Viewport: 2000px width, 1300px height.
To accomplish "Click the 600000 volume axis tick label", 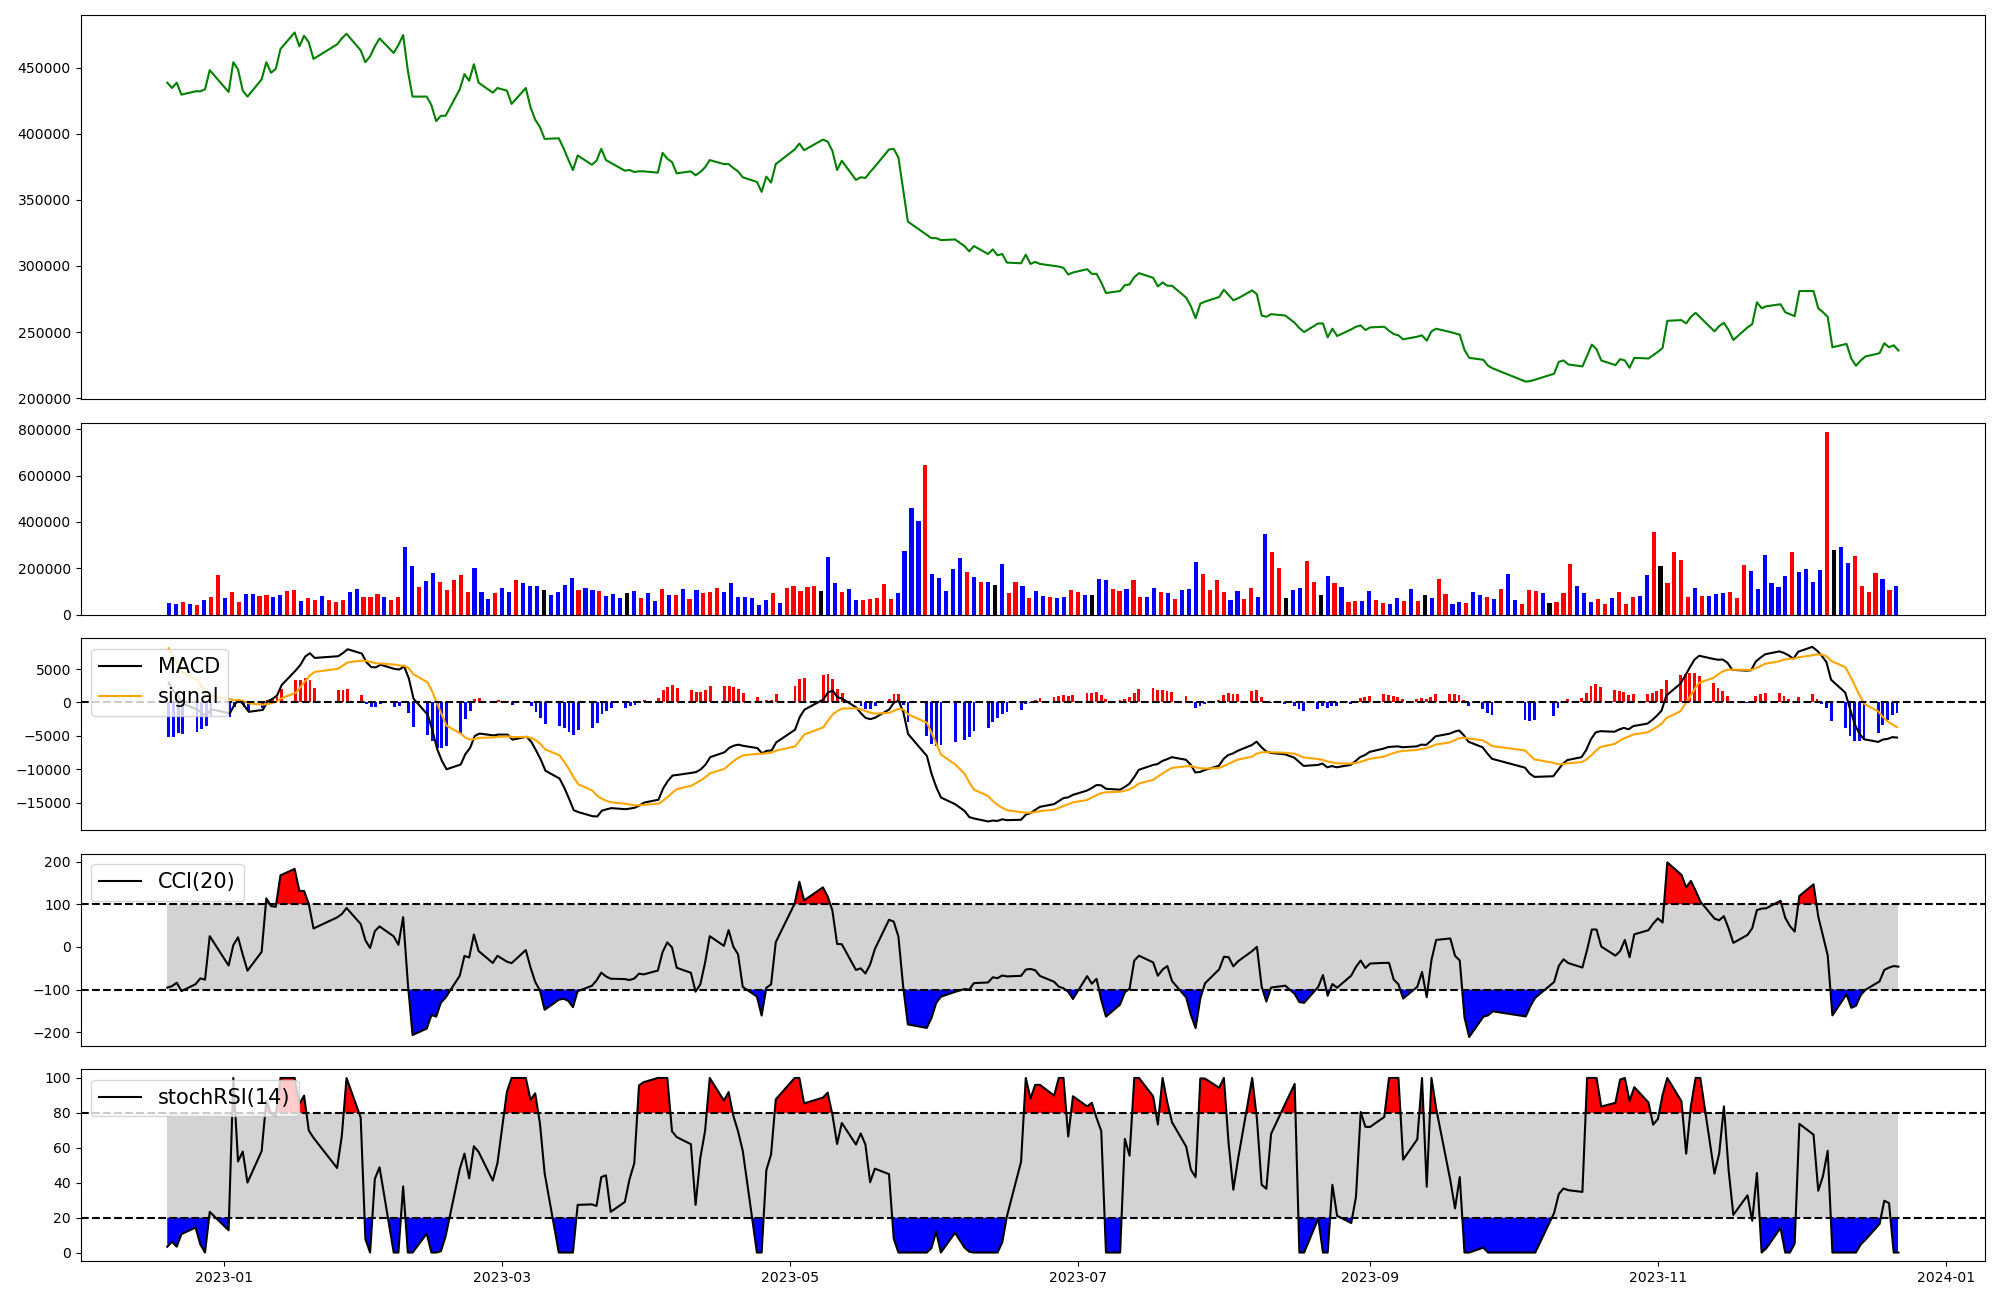I will pyautogui.click(x=44, y=476).
